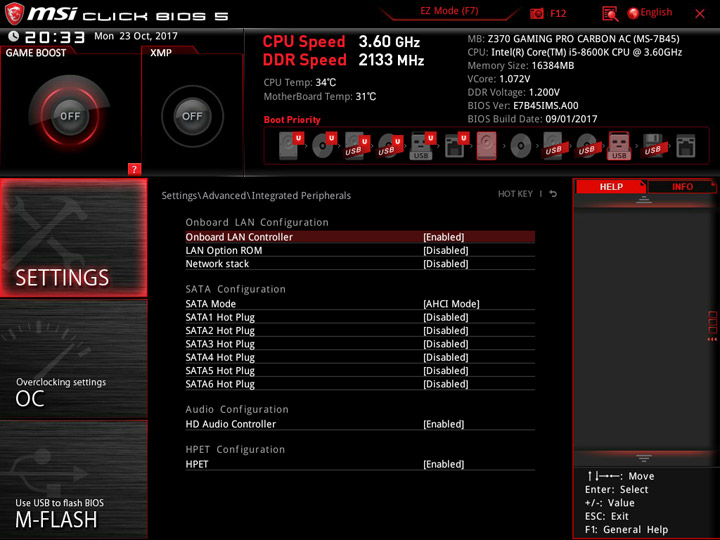Viewport: 720px width, 540px height.
Task: Click the Onboard LAN Configuration heading
Action: click(257, 222)
